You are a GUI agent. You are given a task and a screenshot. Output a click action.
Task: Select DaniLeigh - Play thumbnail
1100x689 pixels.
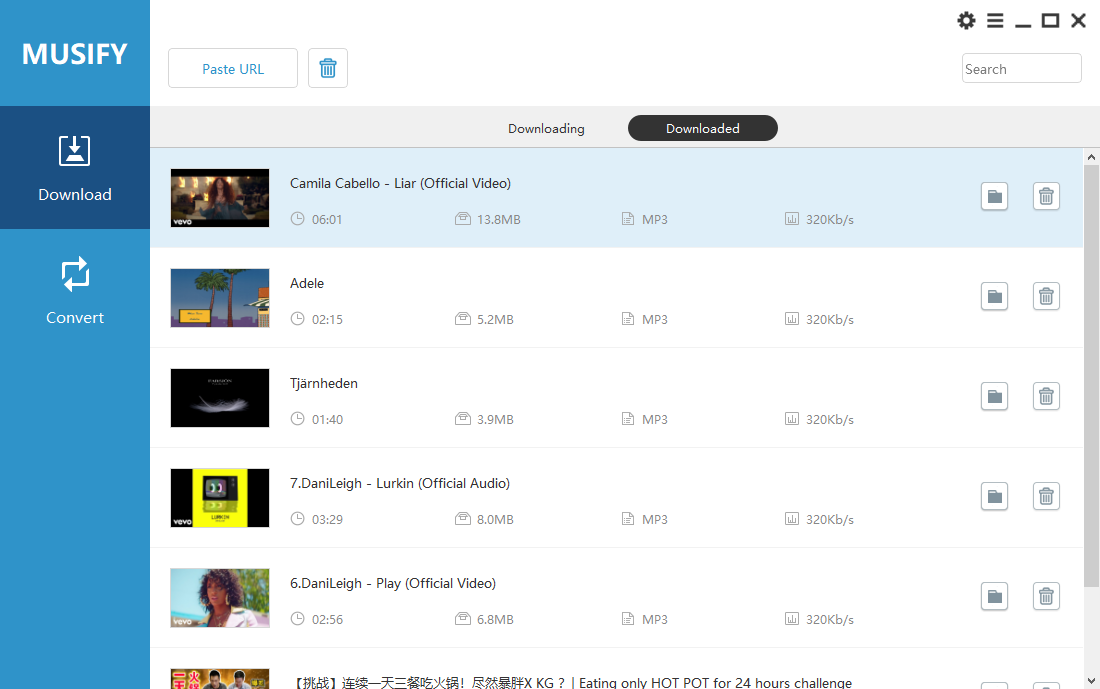coord(220,598)
